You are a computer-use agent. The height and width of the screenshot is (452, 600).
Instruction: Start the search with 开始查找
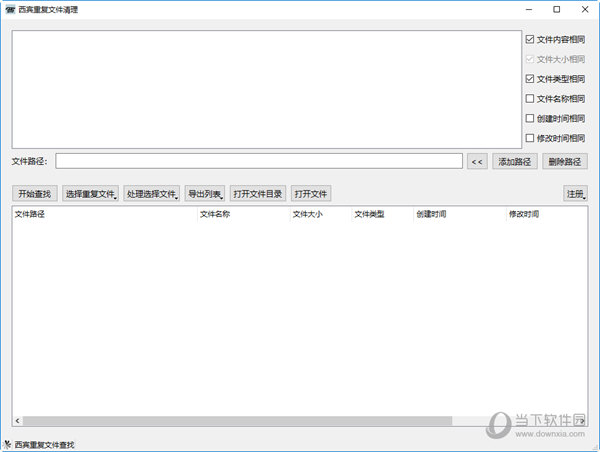click(35, 194)
